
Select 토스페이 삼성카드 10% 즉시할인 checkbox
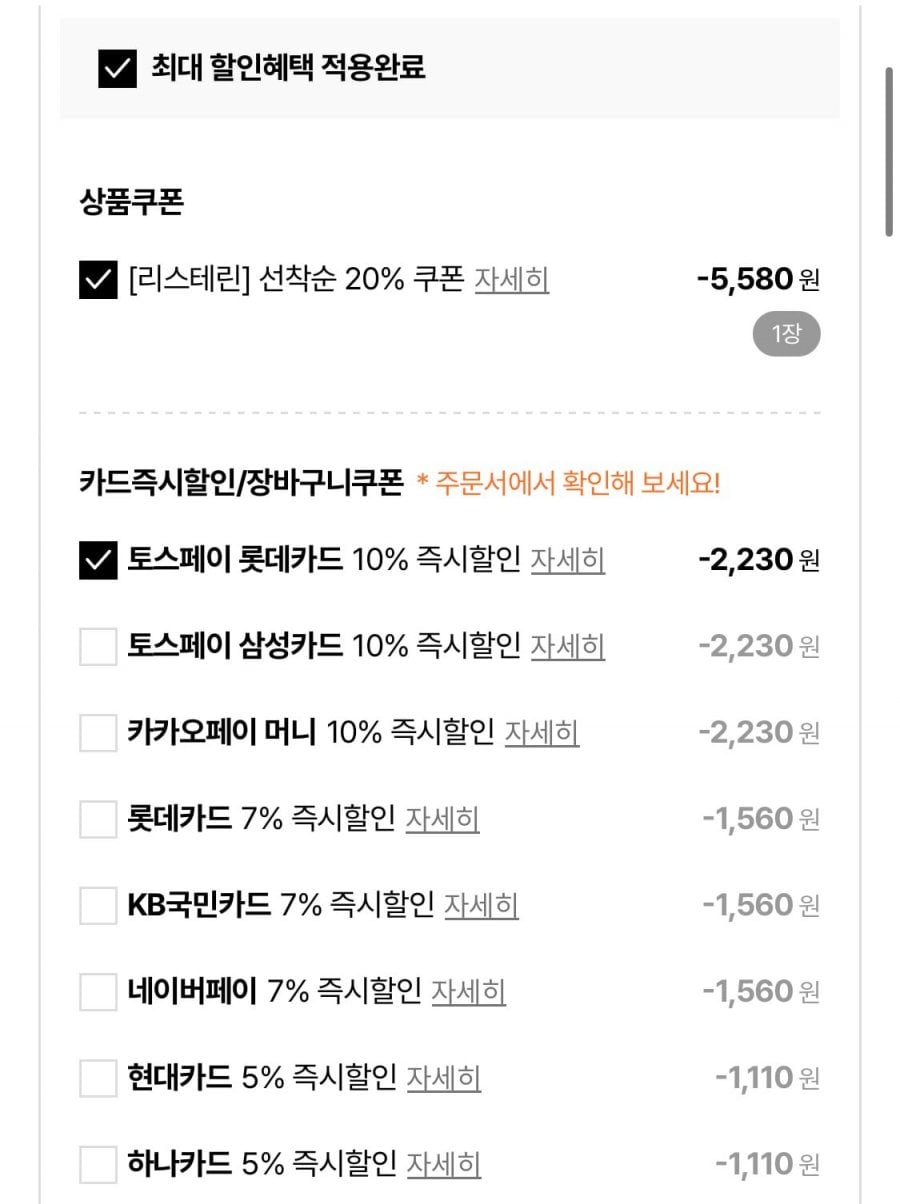click(98, 647)
